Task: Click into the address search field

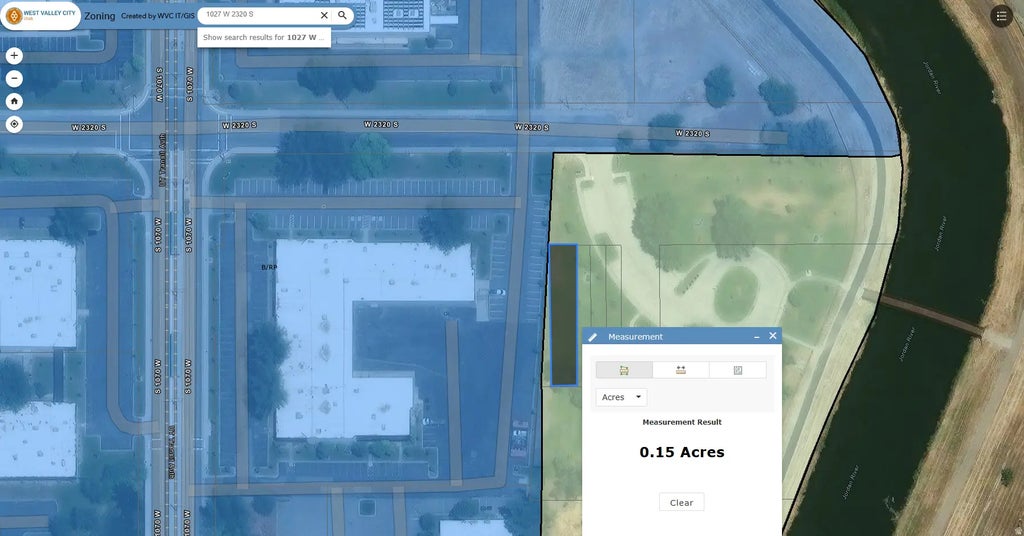Action: point(258,15)
